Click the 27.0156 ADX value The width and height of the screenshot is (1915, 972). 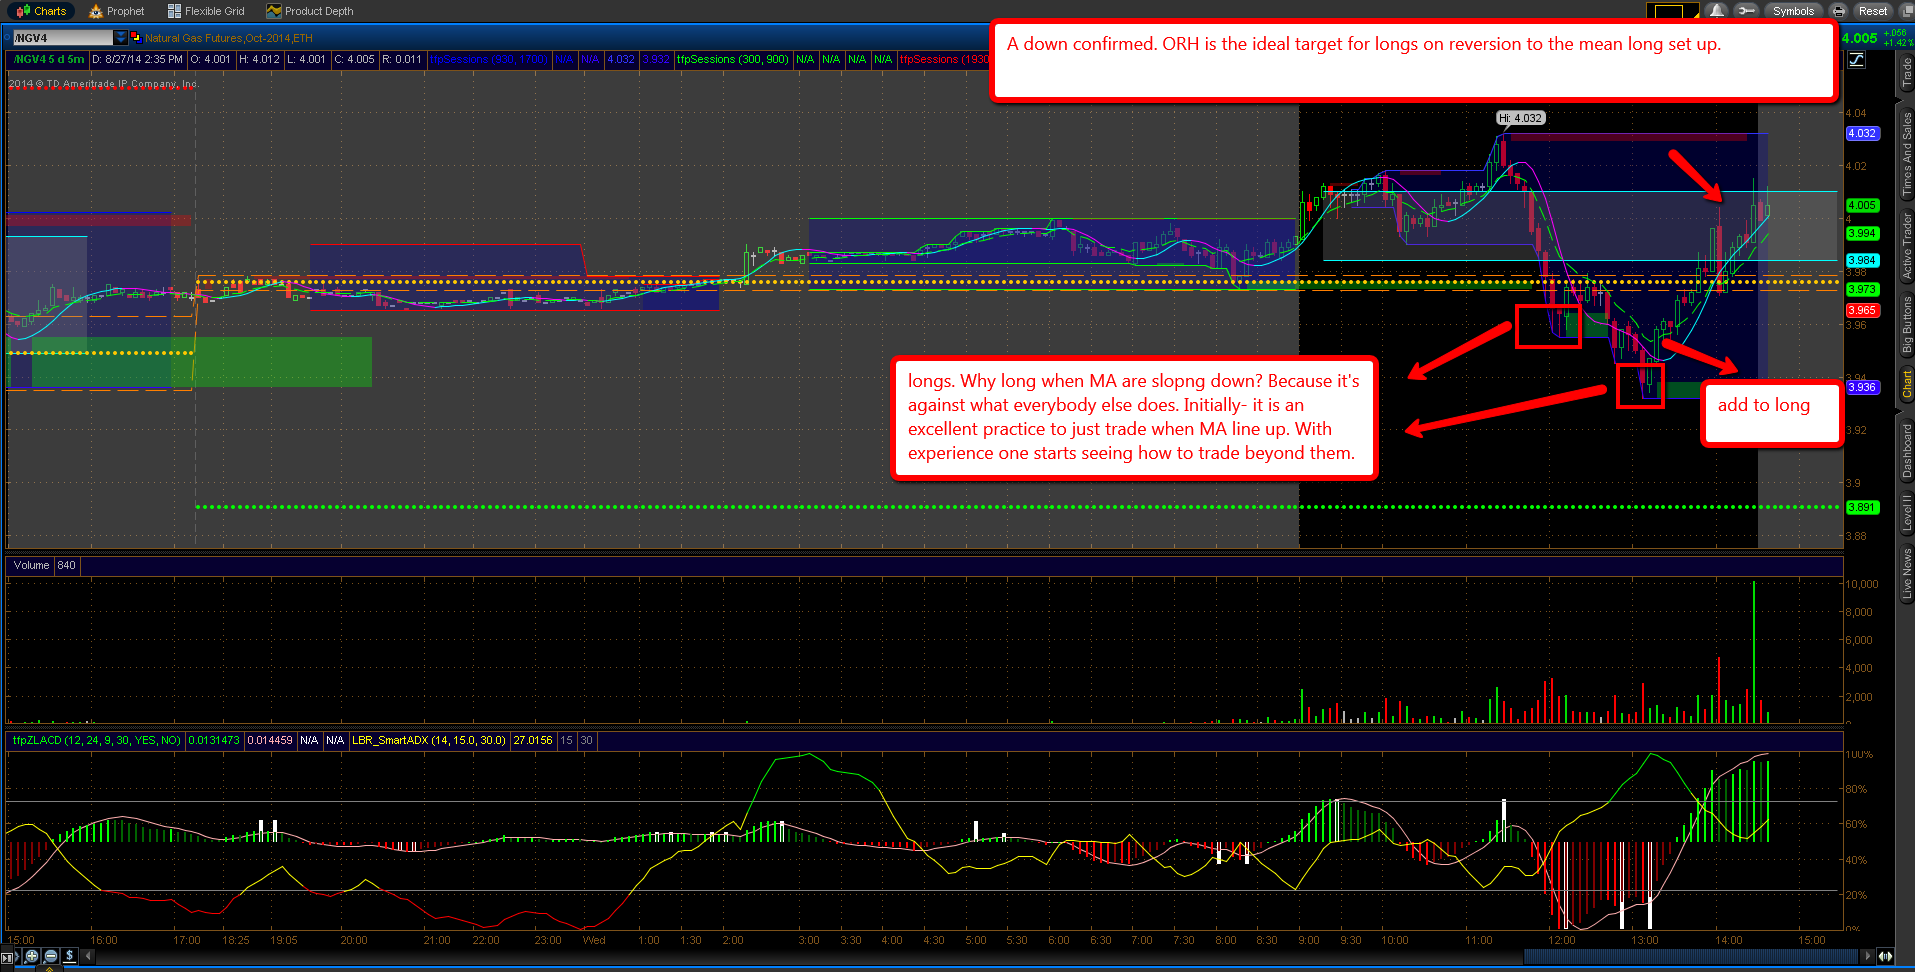pos(533,741)
